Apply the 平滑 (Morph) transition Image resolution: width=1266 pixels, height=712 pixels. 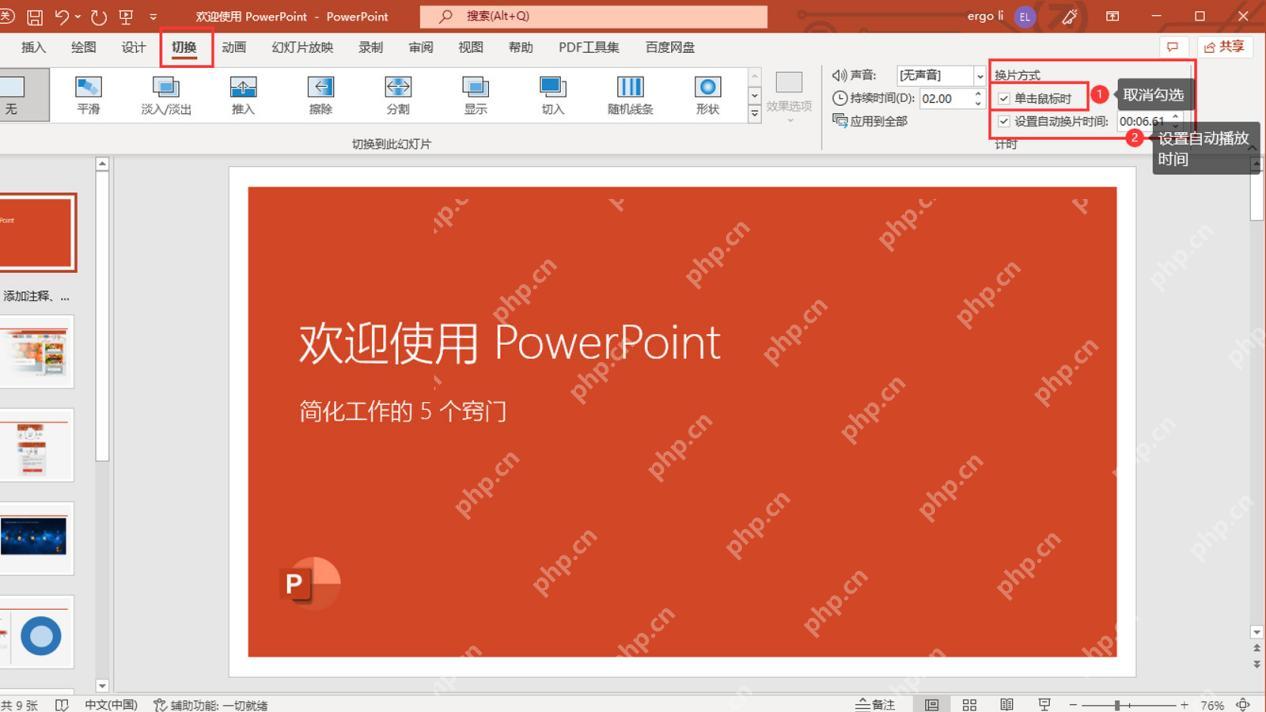click(x=88, y=96)
